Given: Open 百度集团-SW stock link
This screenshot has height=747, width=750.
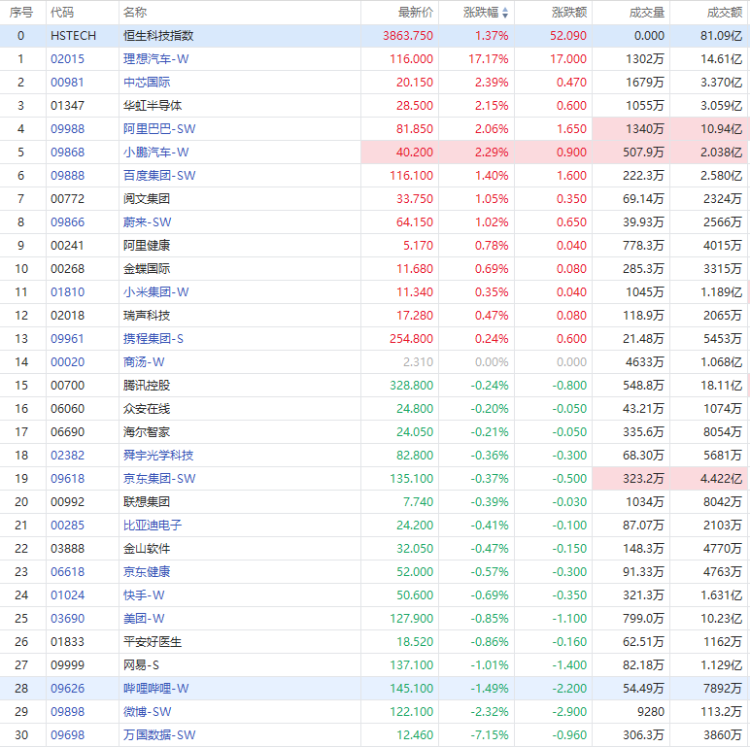Looking at the screenshot, I should [x=159, y=176].
